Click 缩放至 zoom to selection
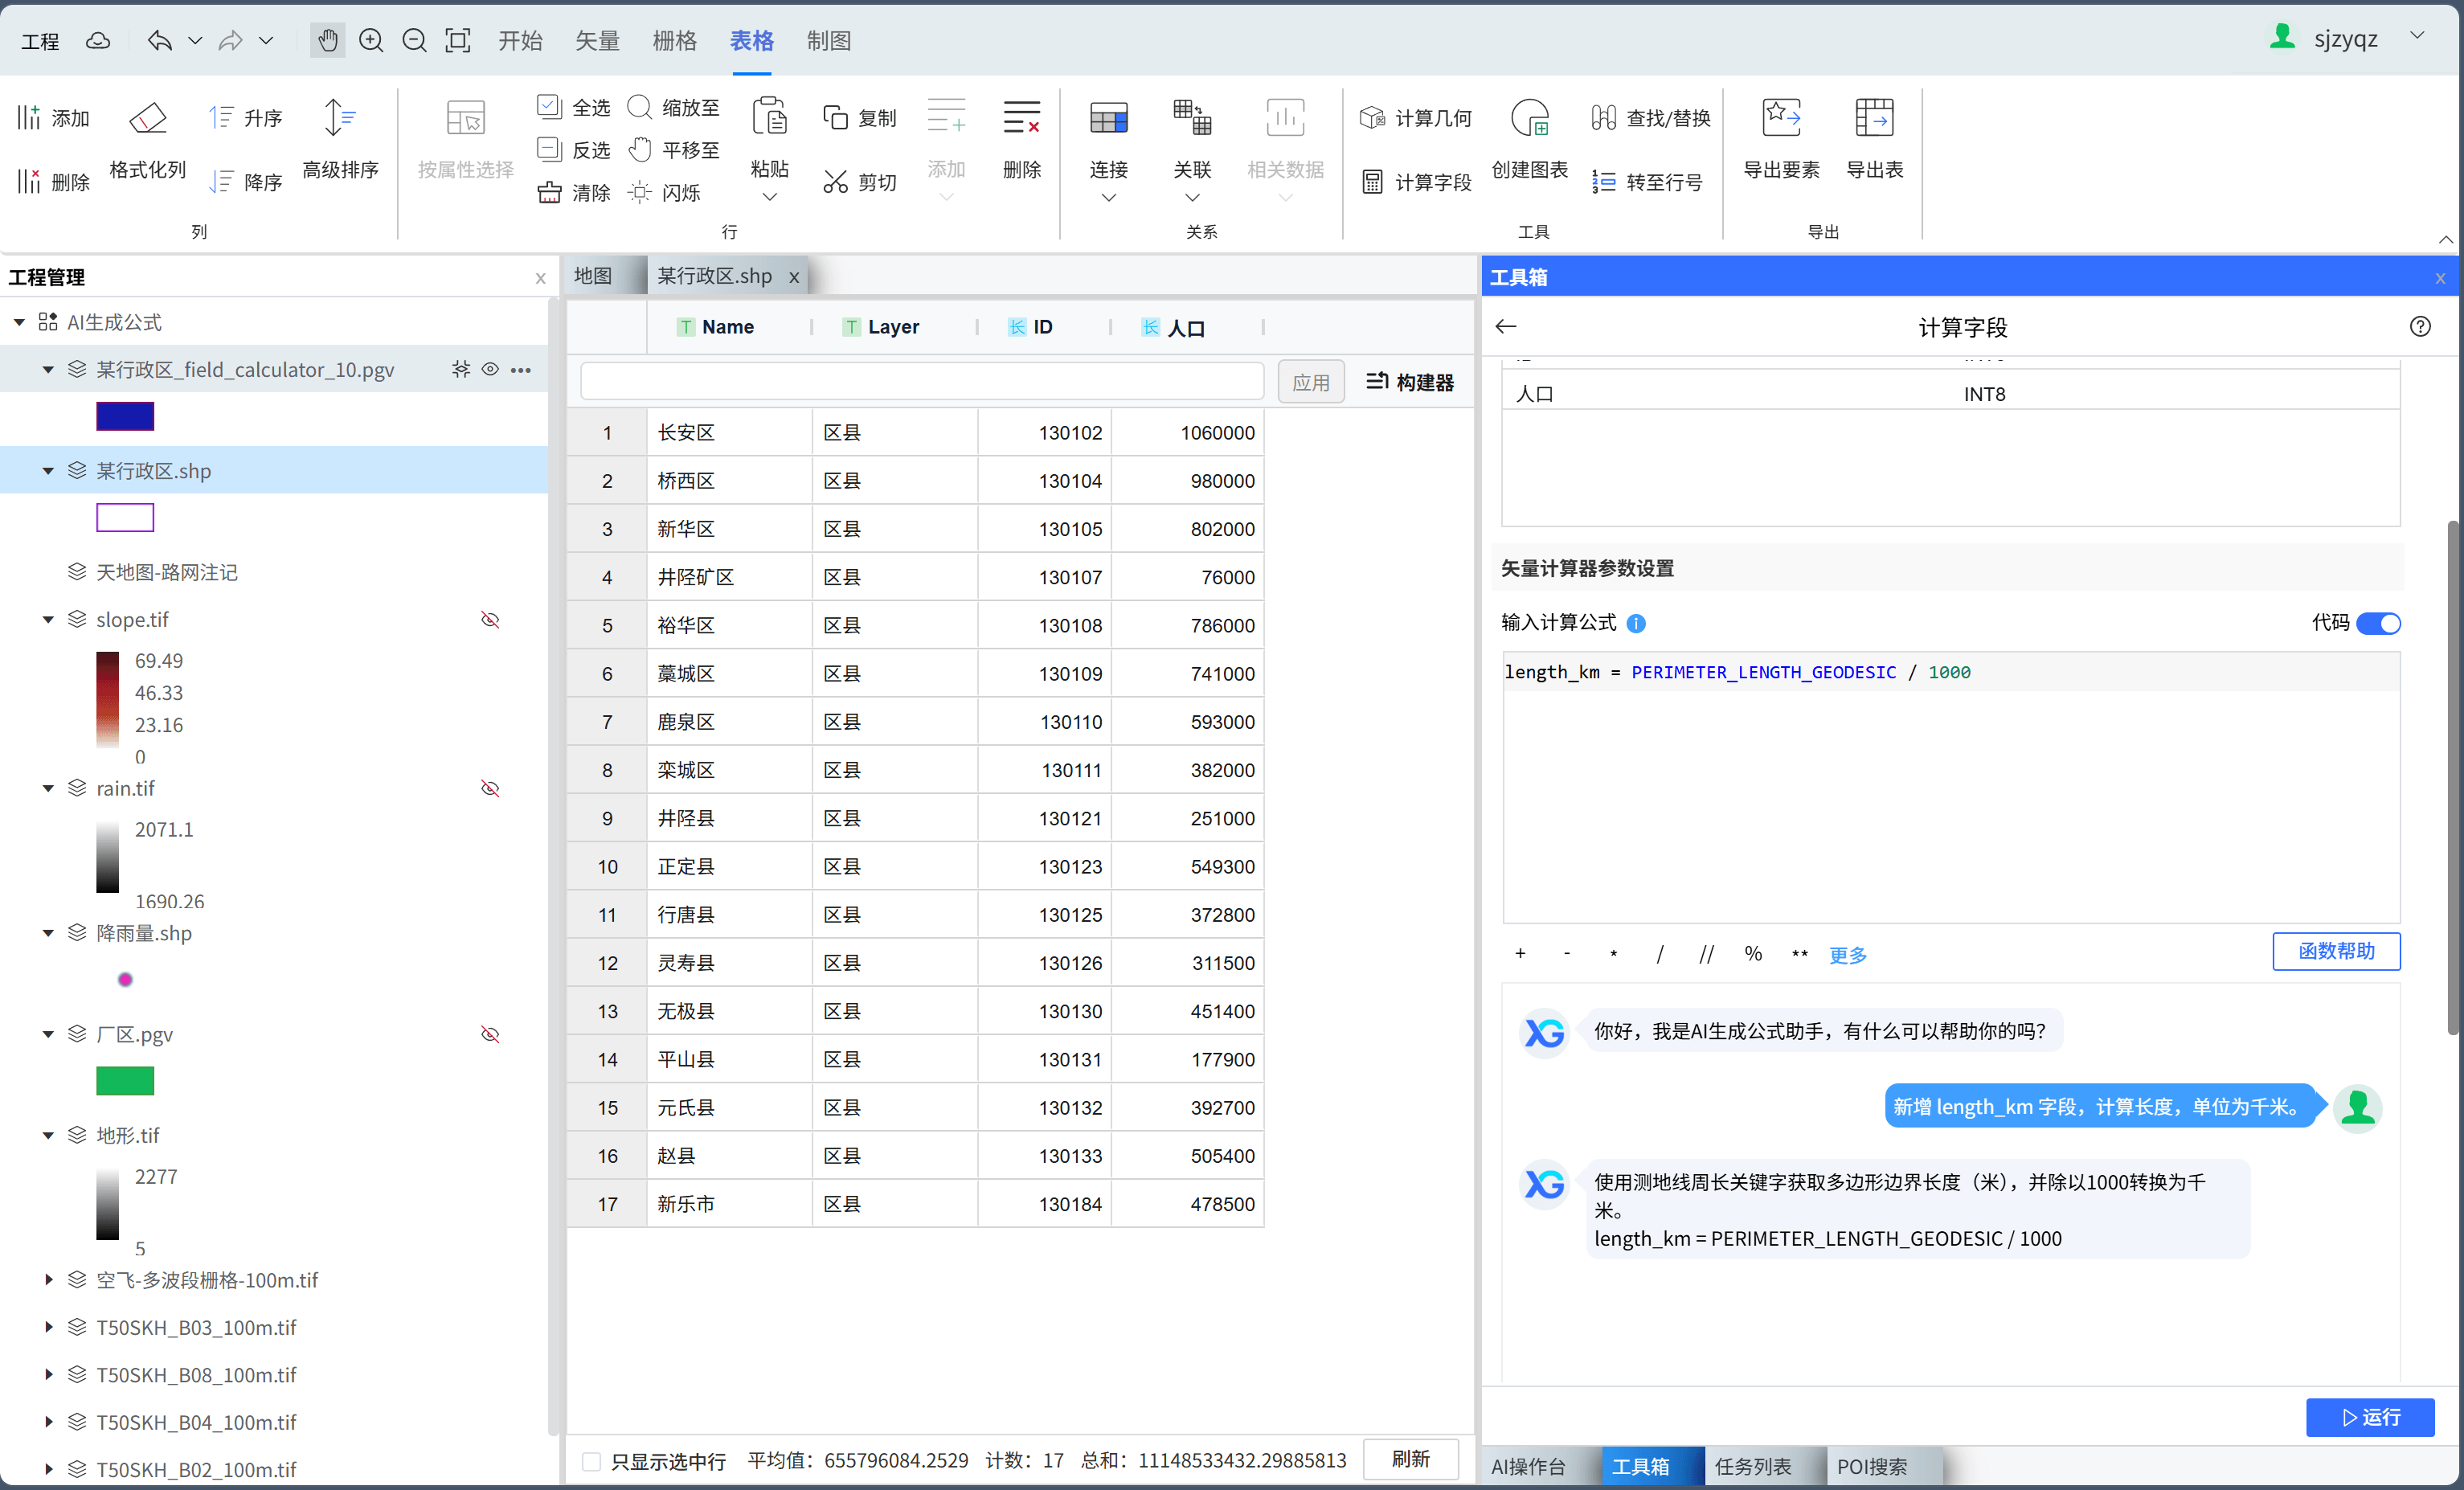2464x1490 pixels. coord(674,107)
